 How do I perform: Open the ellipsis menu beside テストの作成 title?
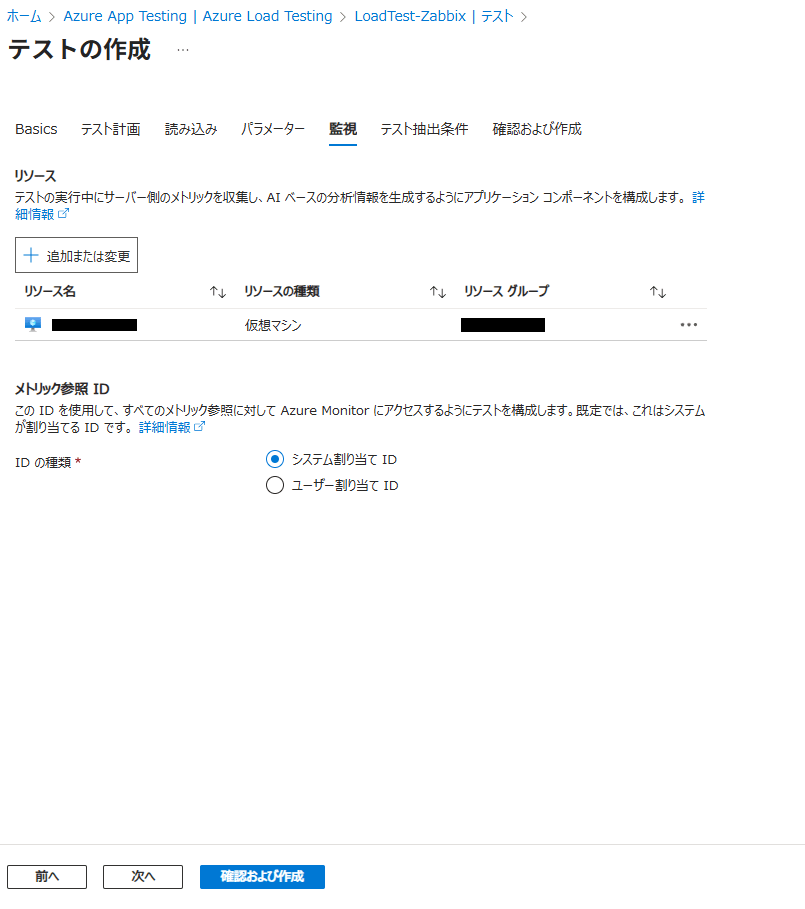tap(182, 50)
